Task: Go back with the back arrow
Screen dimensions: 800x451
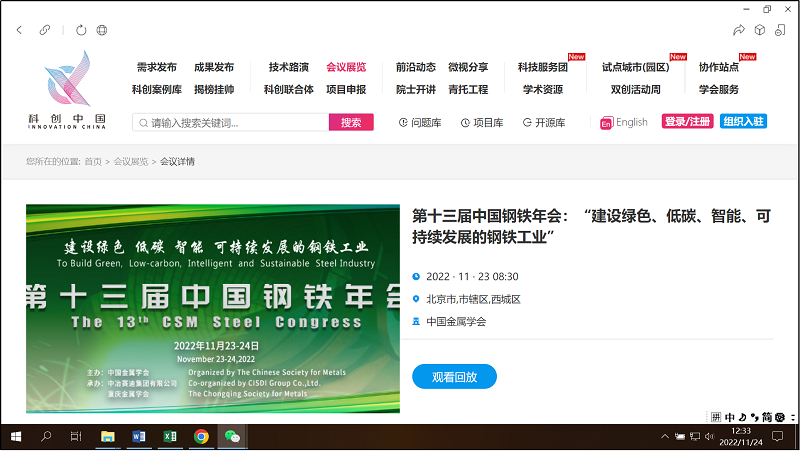Action: 19,30
